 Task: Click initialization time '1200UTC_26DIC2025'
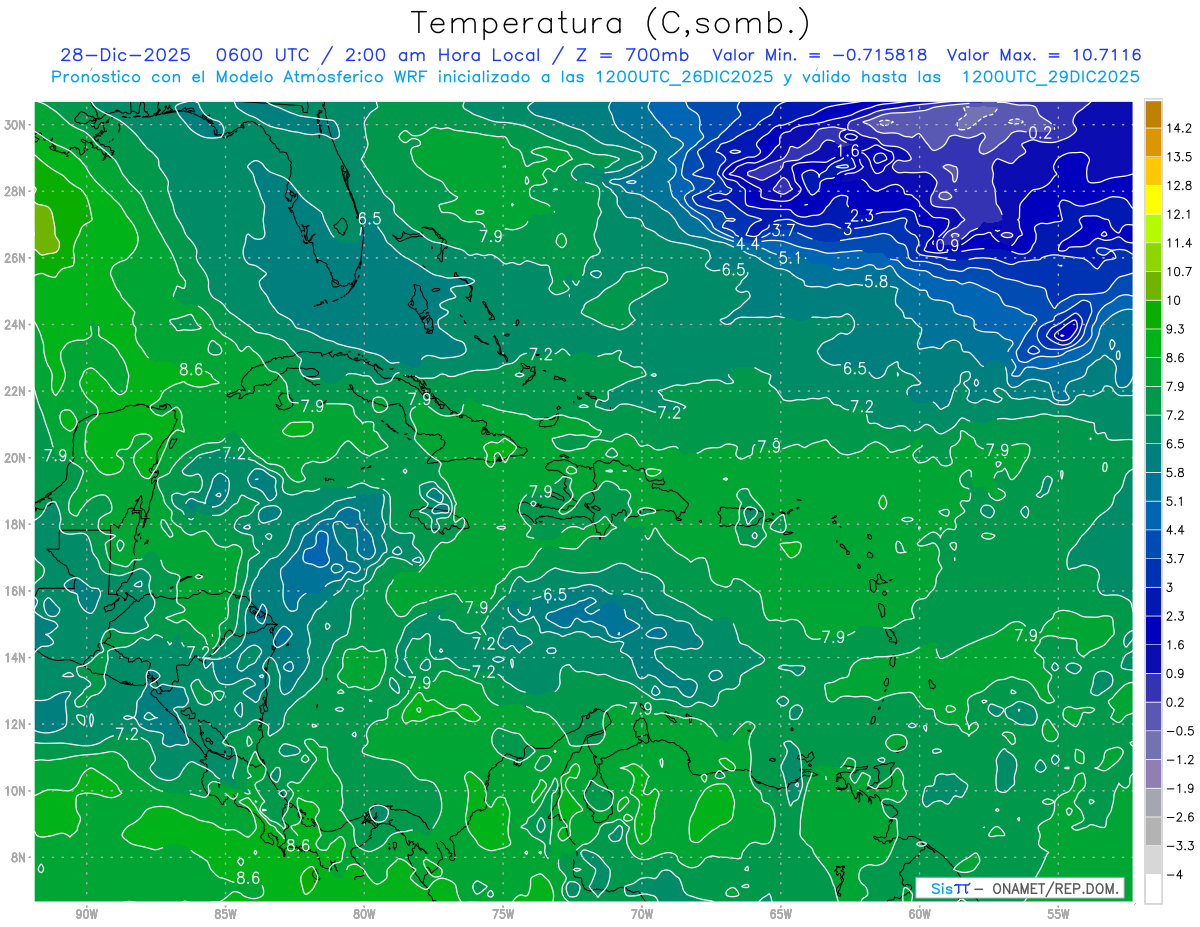tap(683, 76)
